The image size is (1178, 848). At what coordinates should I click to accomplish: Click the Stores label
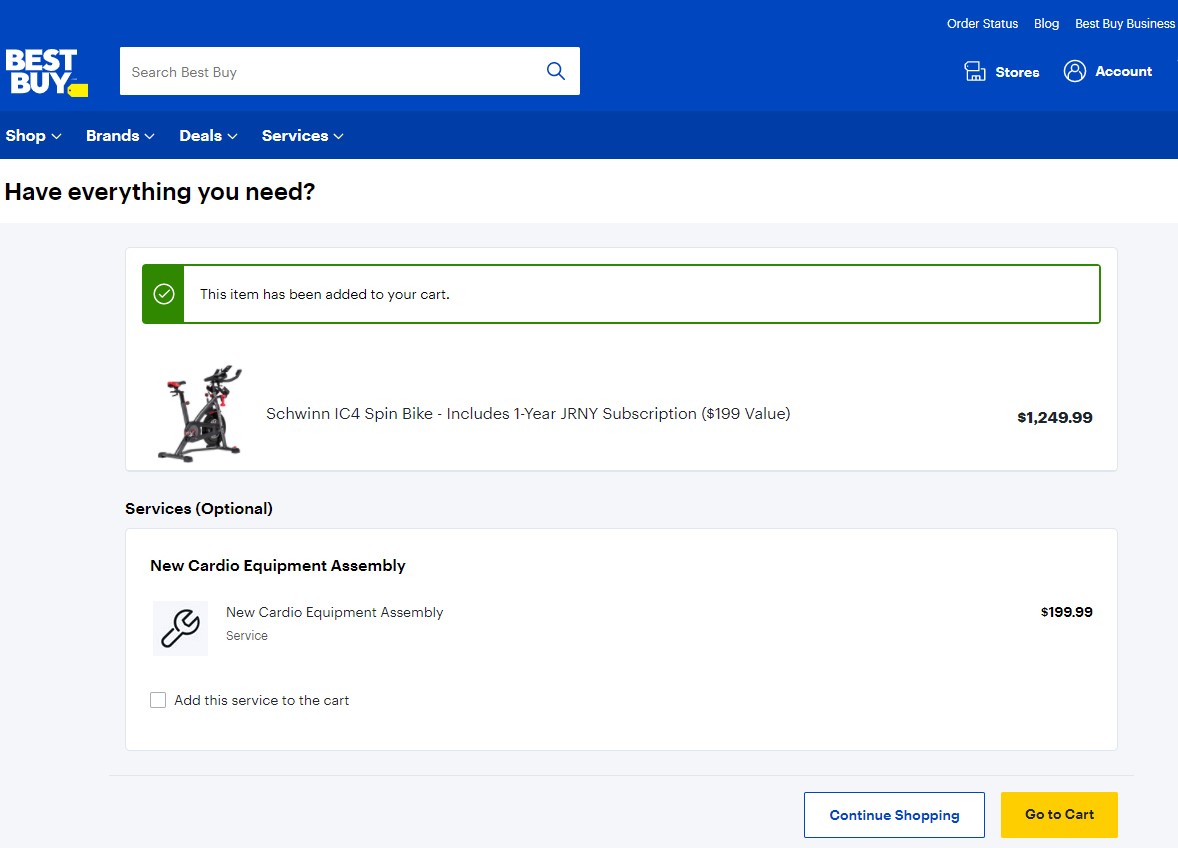point(1017,72)
